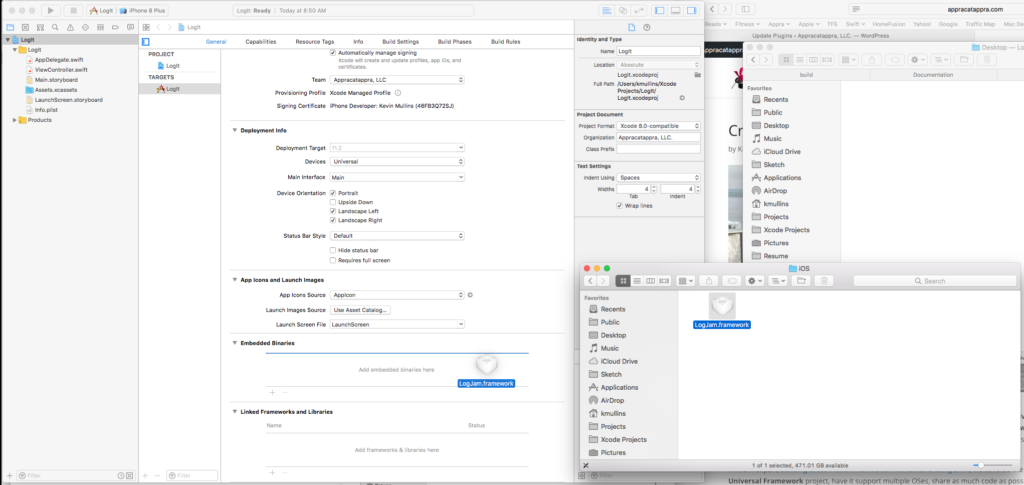1024x485 pixels.
Task: Click New Folder icon in iOS Finder toolbar
Action: (x=801, y=281)
